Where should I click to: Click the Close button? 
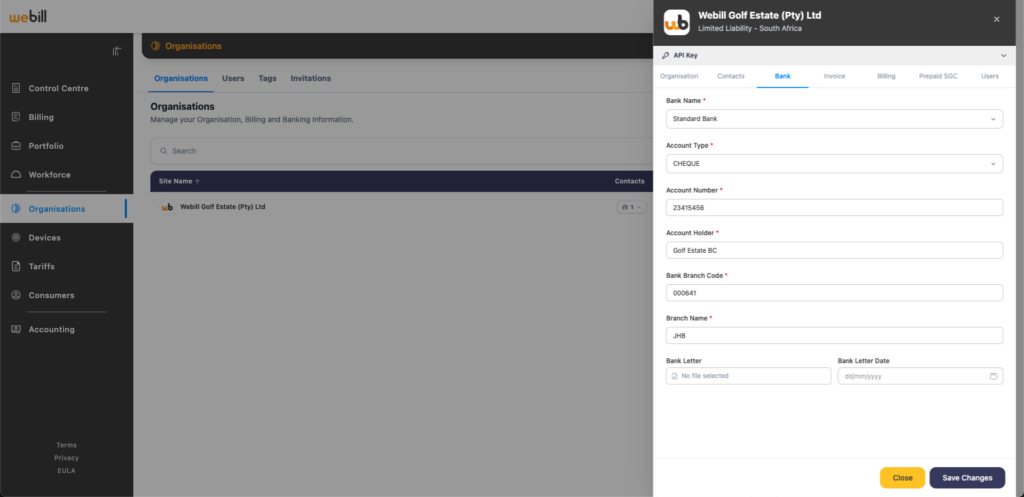(902, 478)
